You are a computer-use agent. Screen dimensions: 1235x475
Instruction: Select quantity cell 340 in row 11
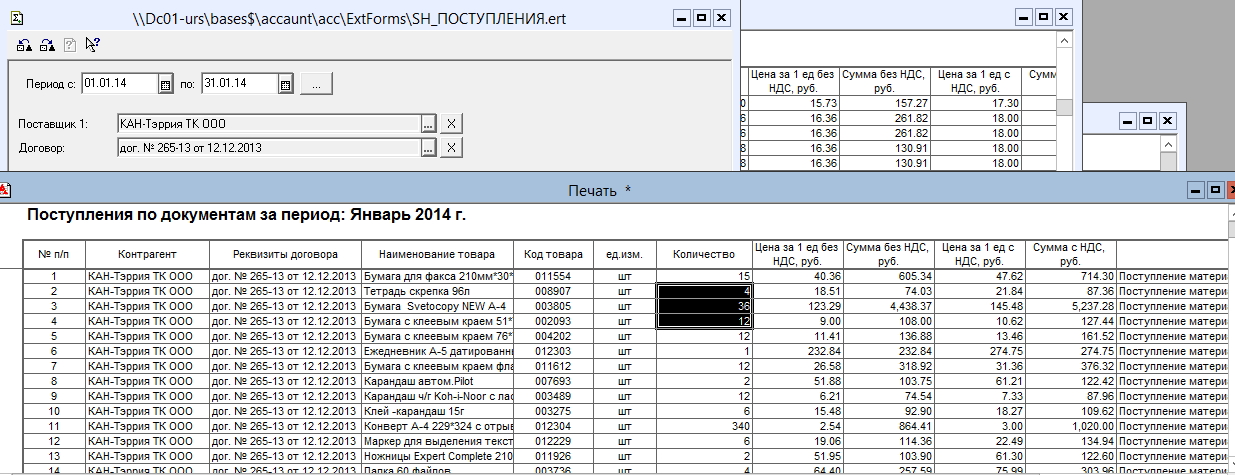[703, 425]
